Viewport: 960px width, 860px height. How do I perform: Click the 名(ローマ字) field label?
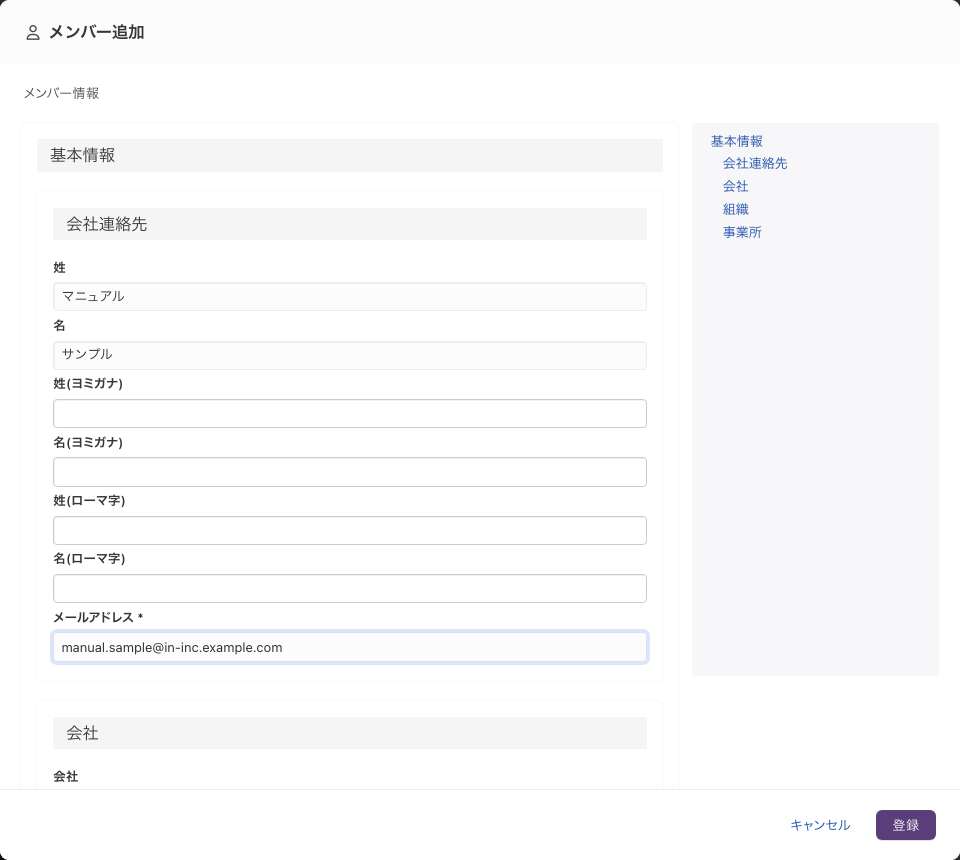89,558
